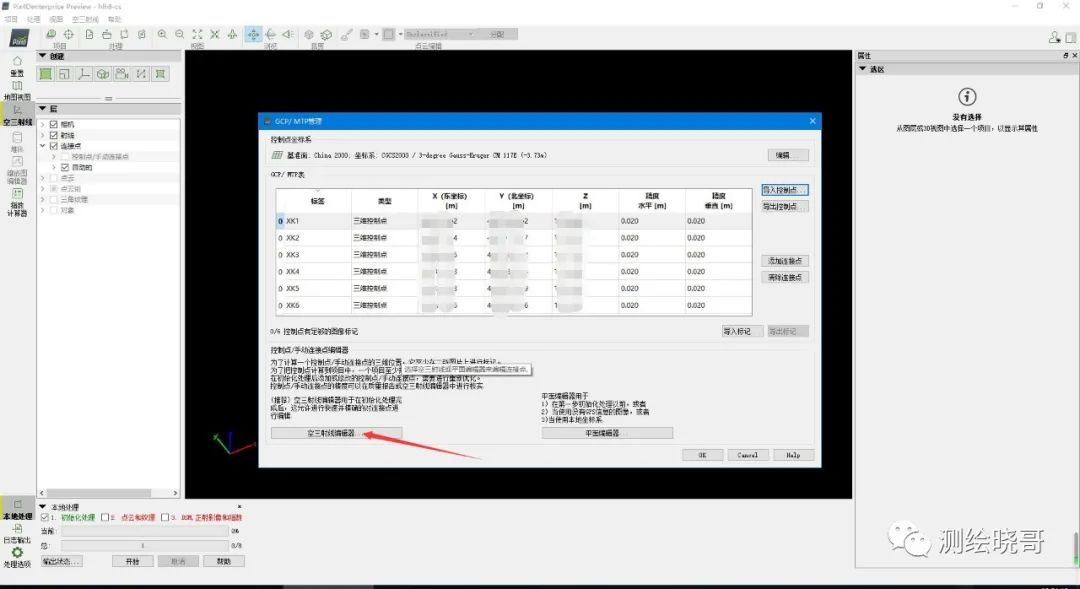Viewport: 1080px width, 589px height.
Task: Open the View menu
Action: click(56, 19)
